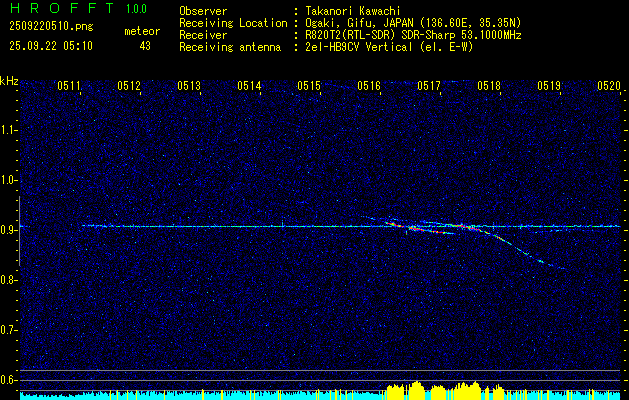The width and height of the screenshot is (629, 400).
Task: Click the 0517 time marker
Action: [429, 85]
